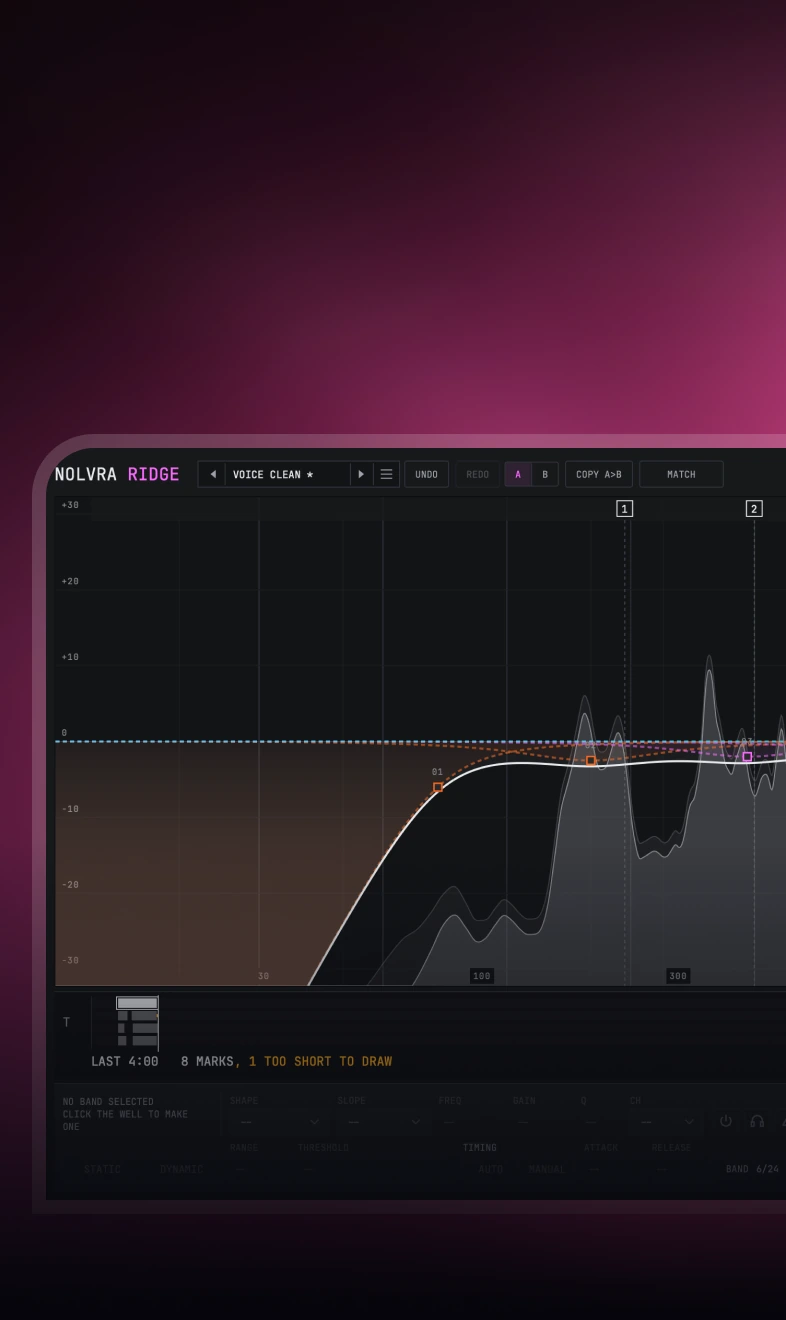
Task: Click marker 2 at top of graph
Action: [754, 509]
